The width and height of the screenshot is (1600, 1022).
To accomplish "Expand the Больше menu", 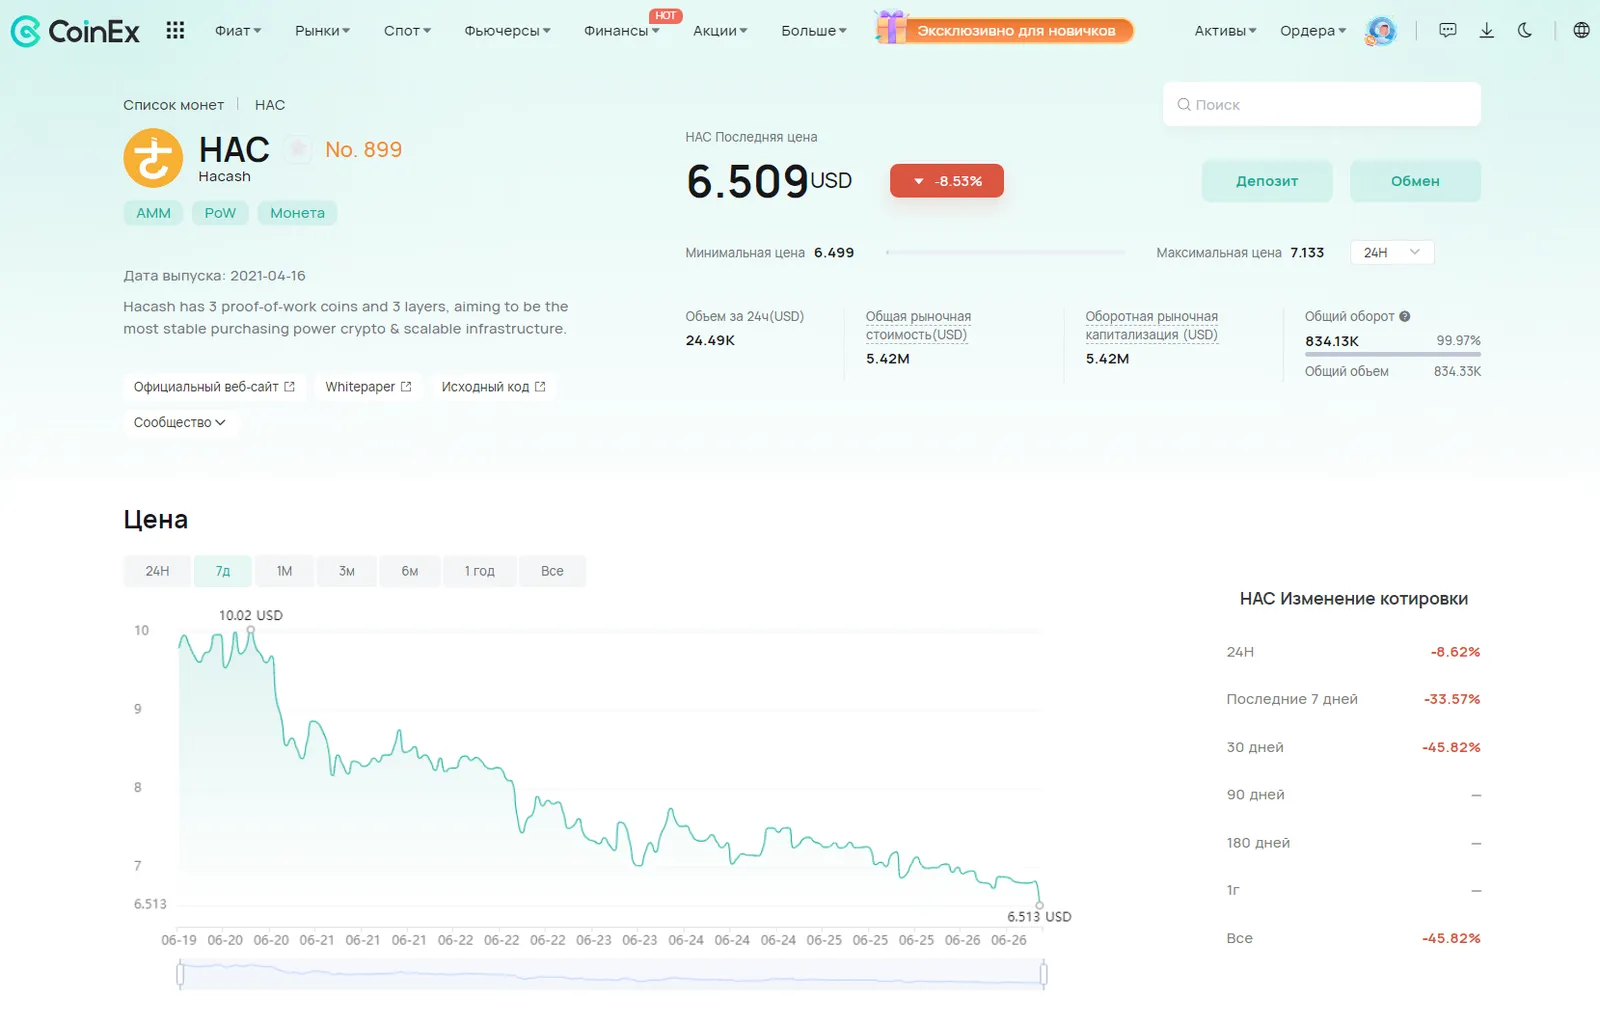I will (x=814, y=31).
